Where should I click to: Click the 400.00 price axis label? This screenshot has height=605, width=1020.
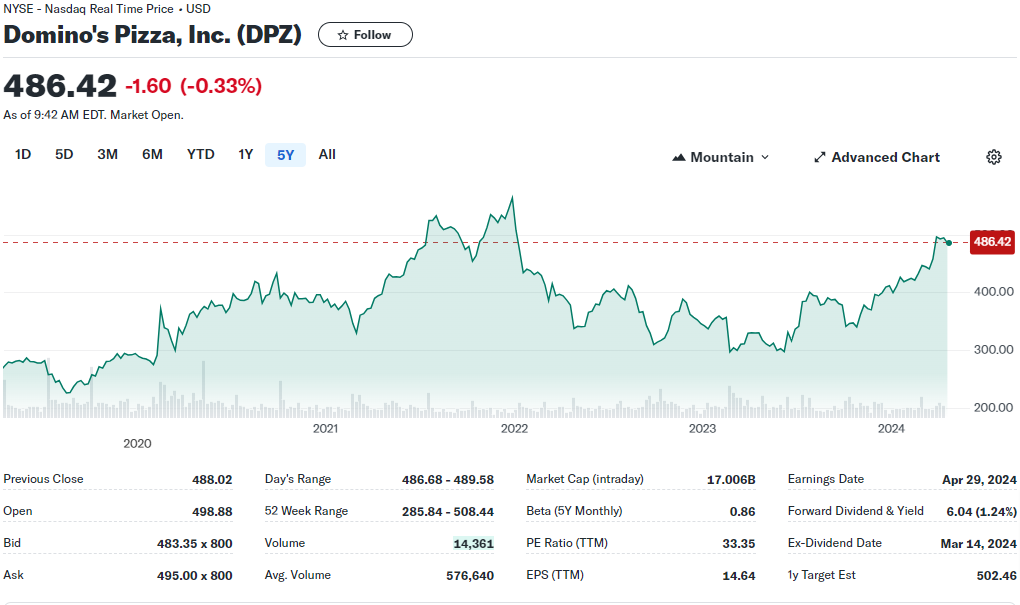pos(993,292)
